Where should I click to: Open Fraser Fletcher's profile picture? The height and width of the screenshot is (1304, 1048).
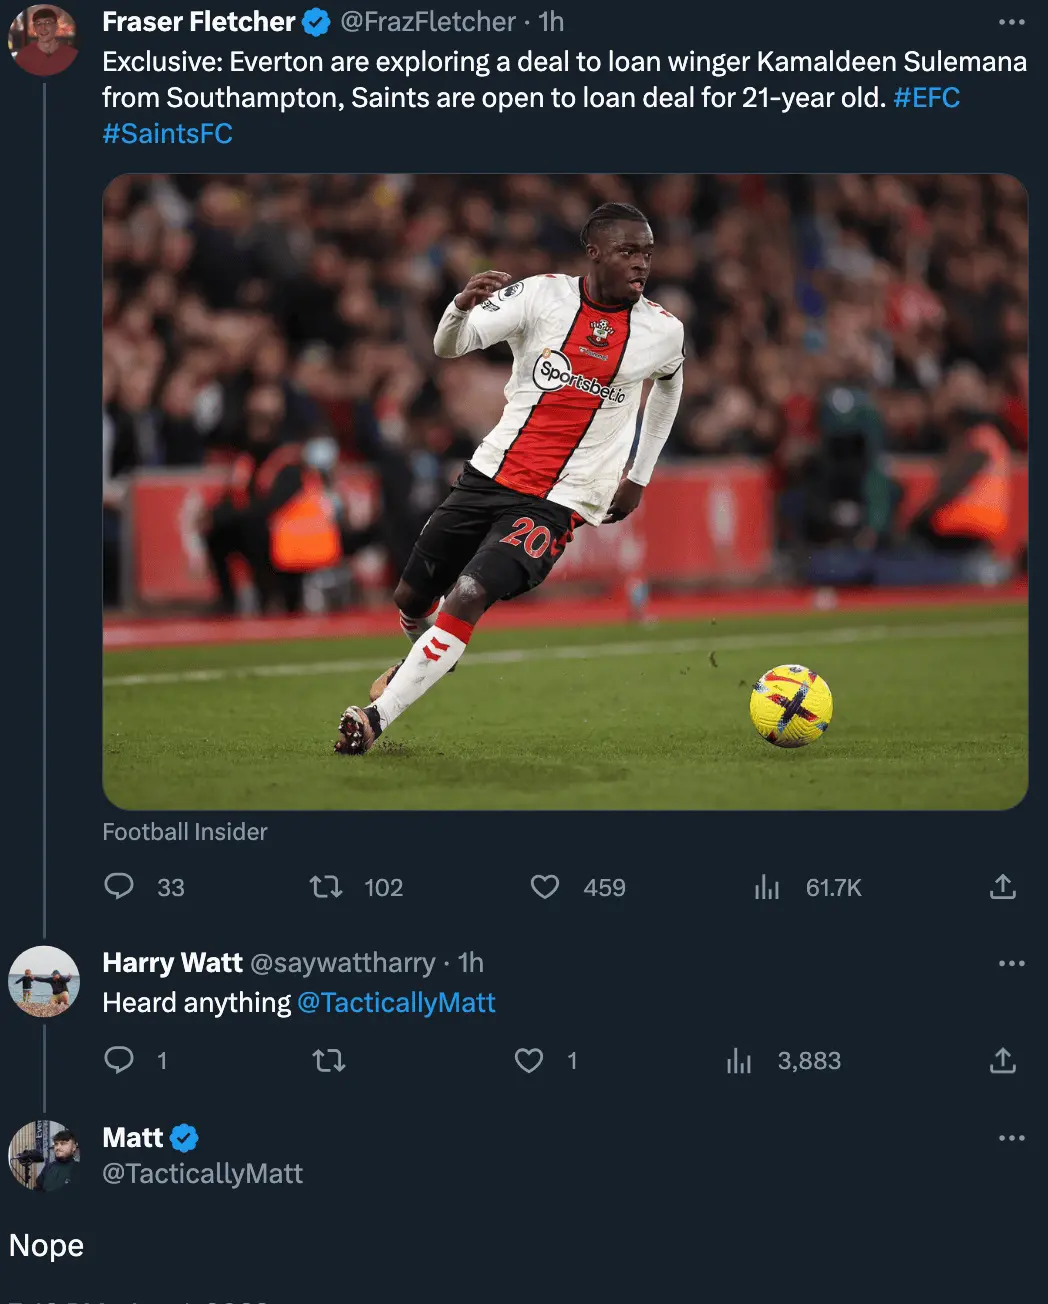[43, 40]
